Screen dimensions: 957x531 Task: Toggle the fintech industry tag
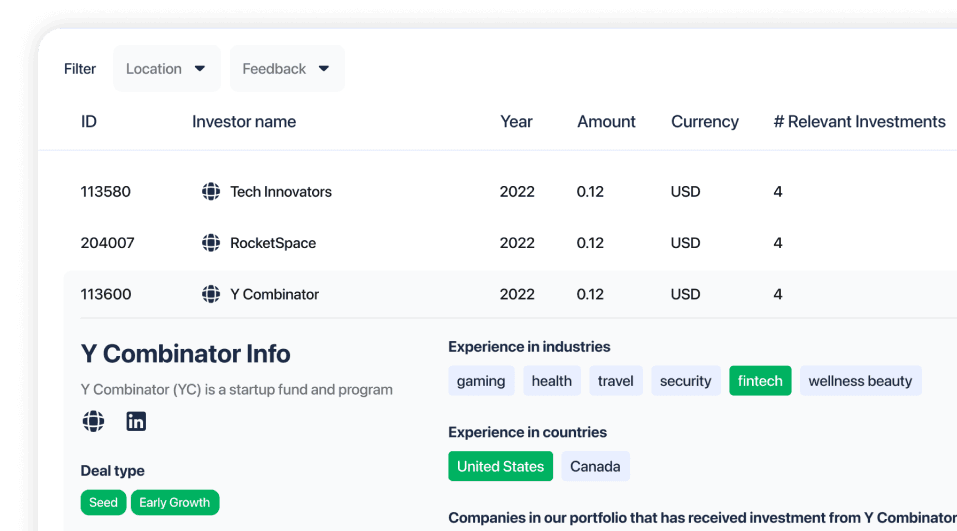pos(760,381)
